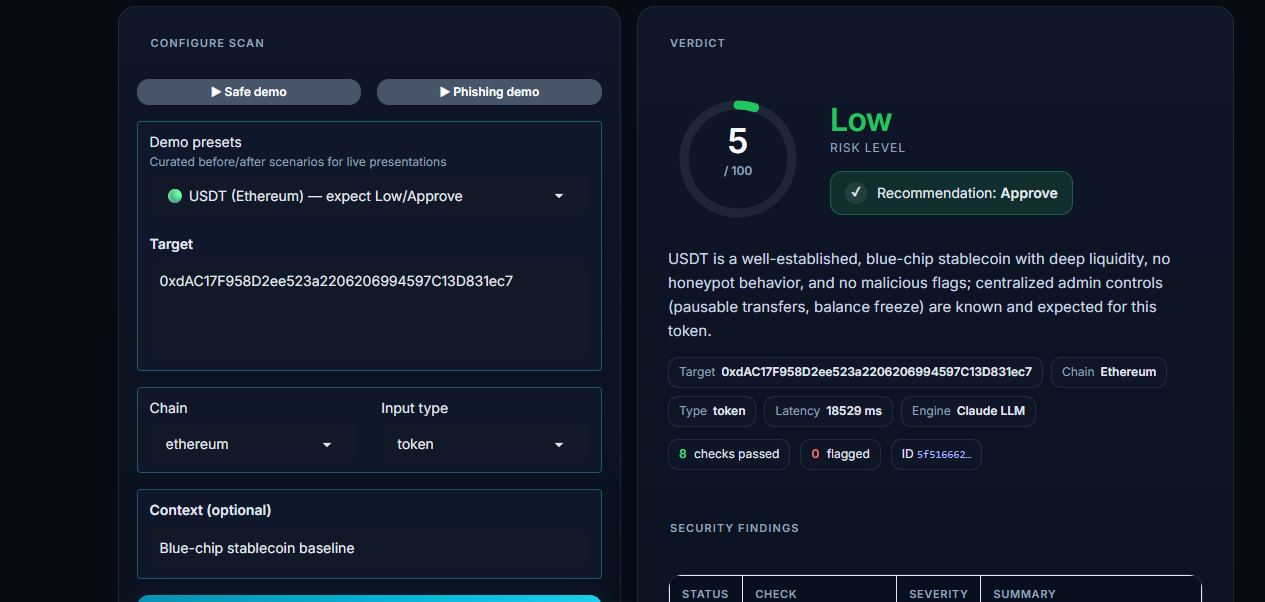Click the Context optional input field
1265x602 pixels.
point(369,548)
